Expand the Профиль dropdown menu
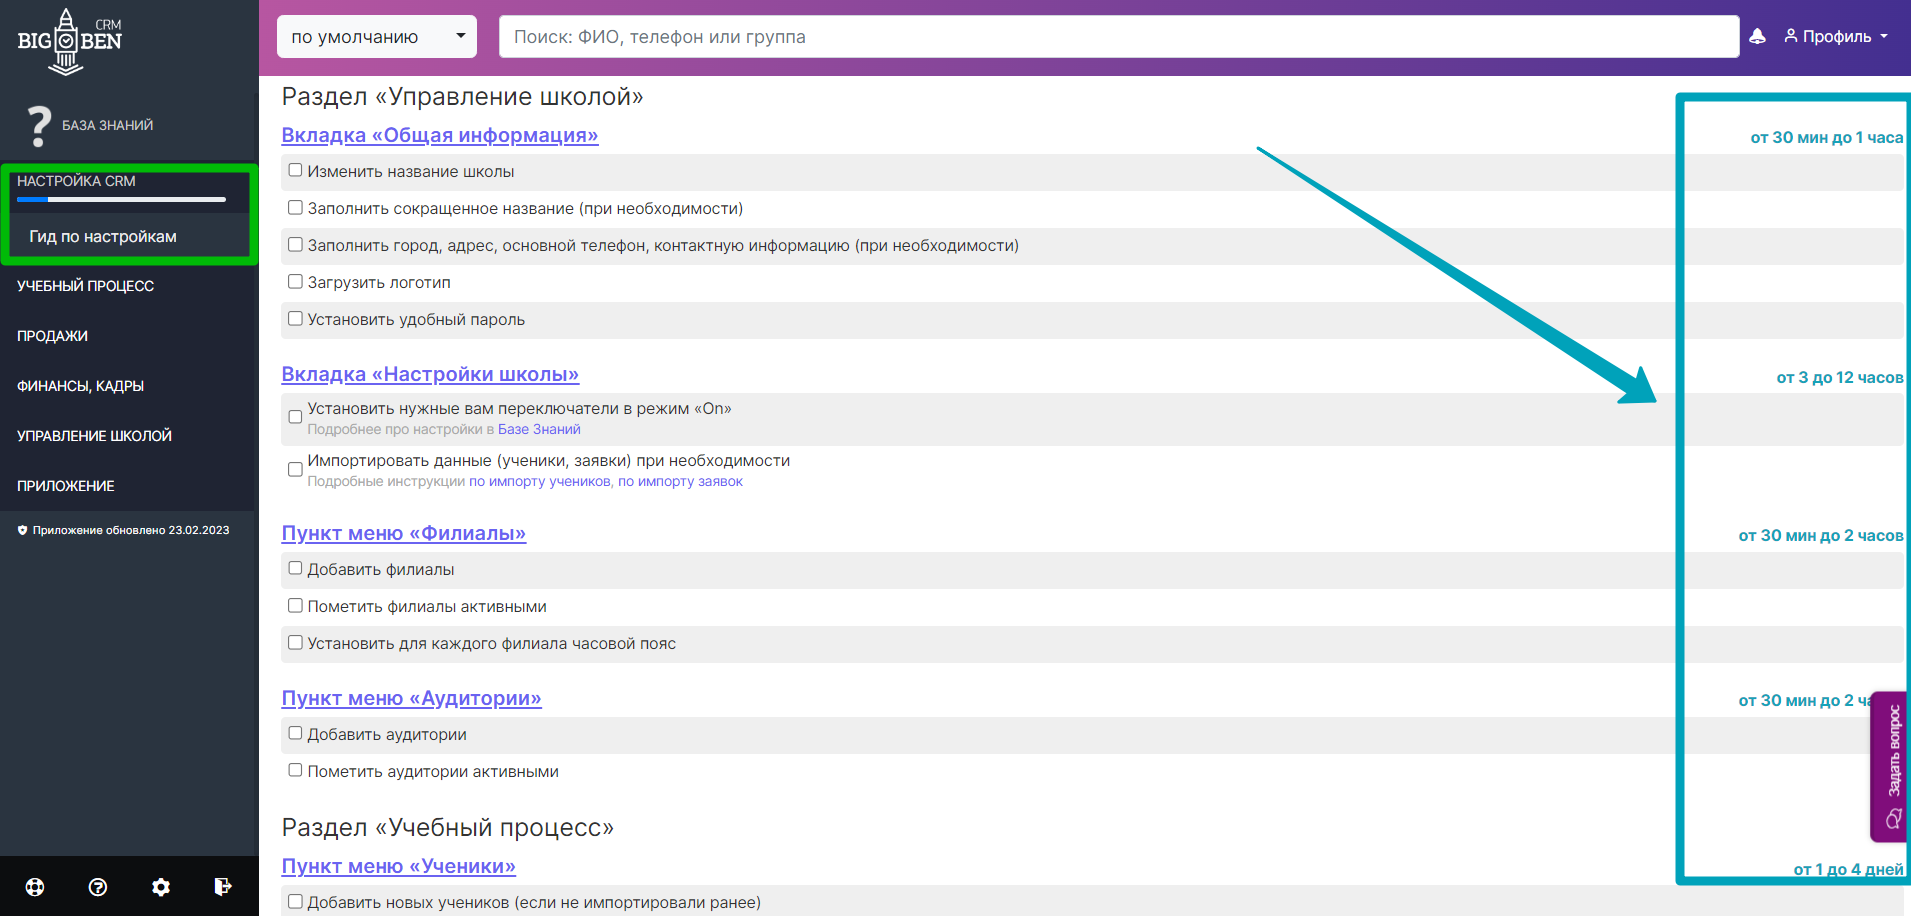Viewport: 1911px width, 916px height. point(1836,37)
